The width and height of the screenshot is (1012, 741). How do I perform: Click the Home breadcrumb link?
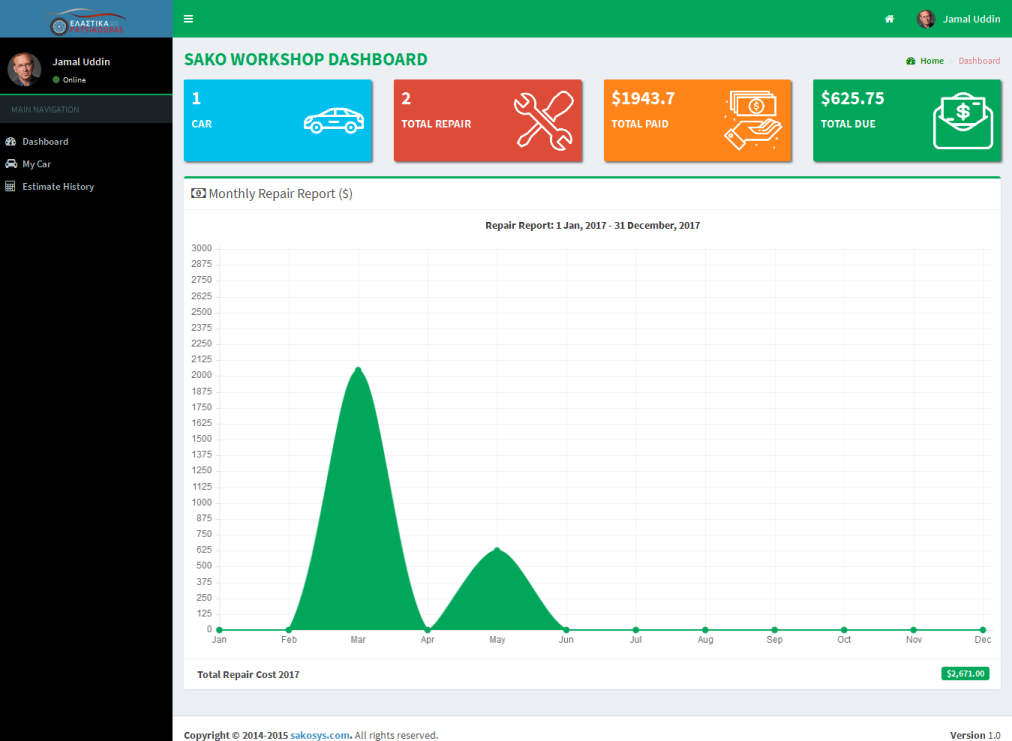coord(931,61)
